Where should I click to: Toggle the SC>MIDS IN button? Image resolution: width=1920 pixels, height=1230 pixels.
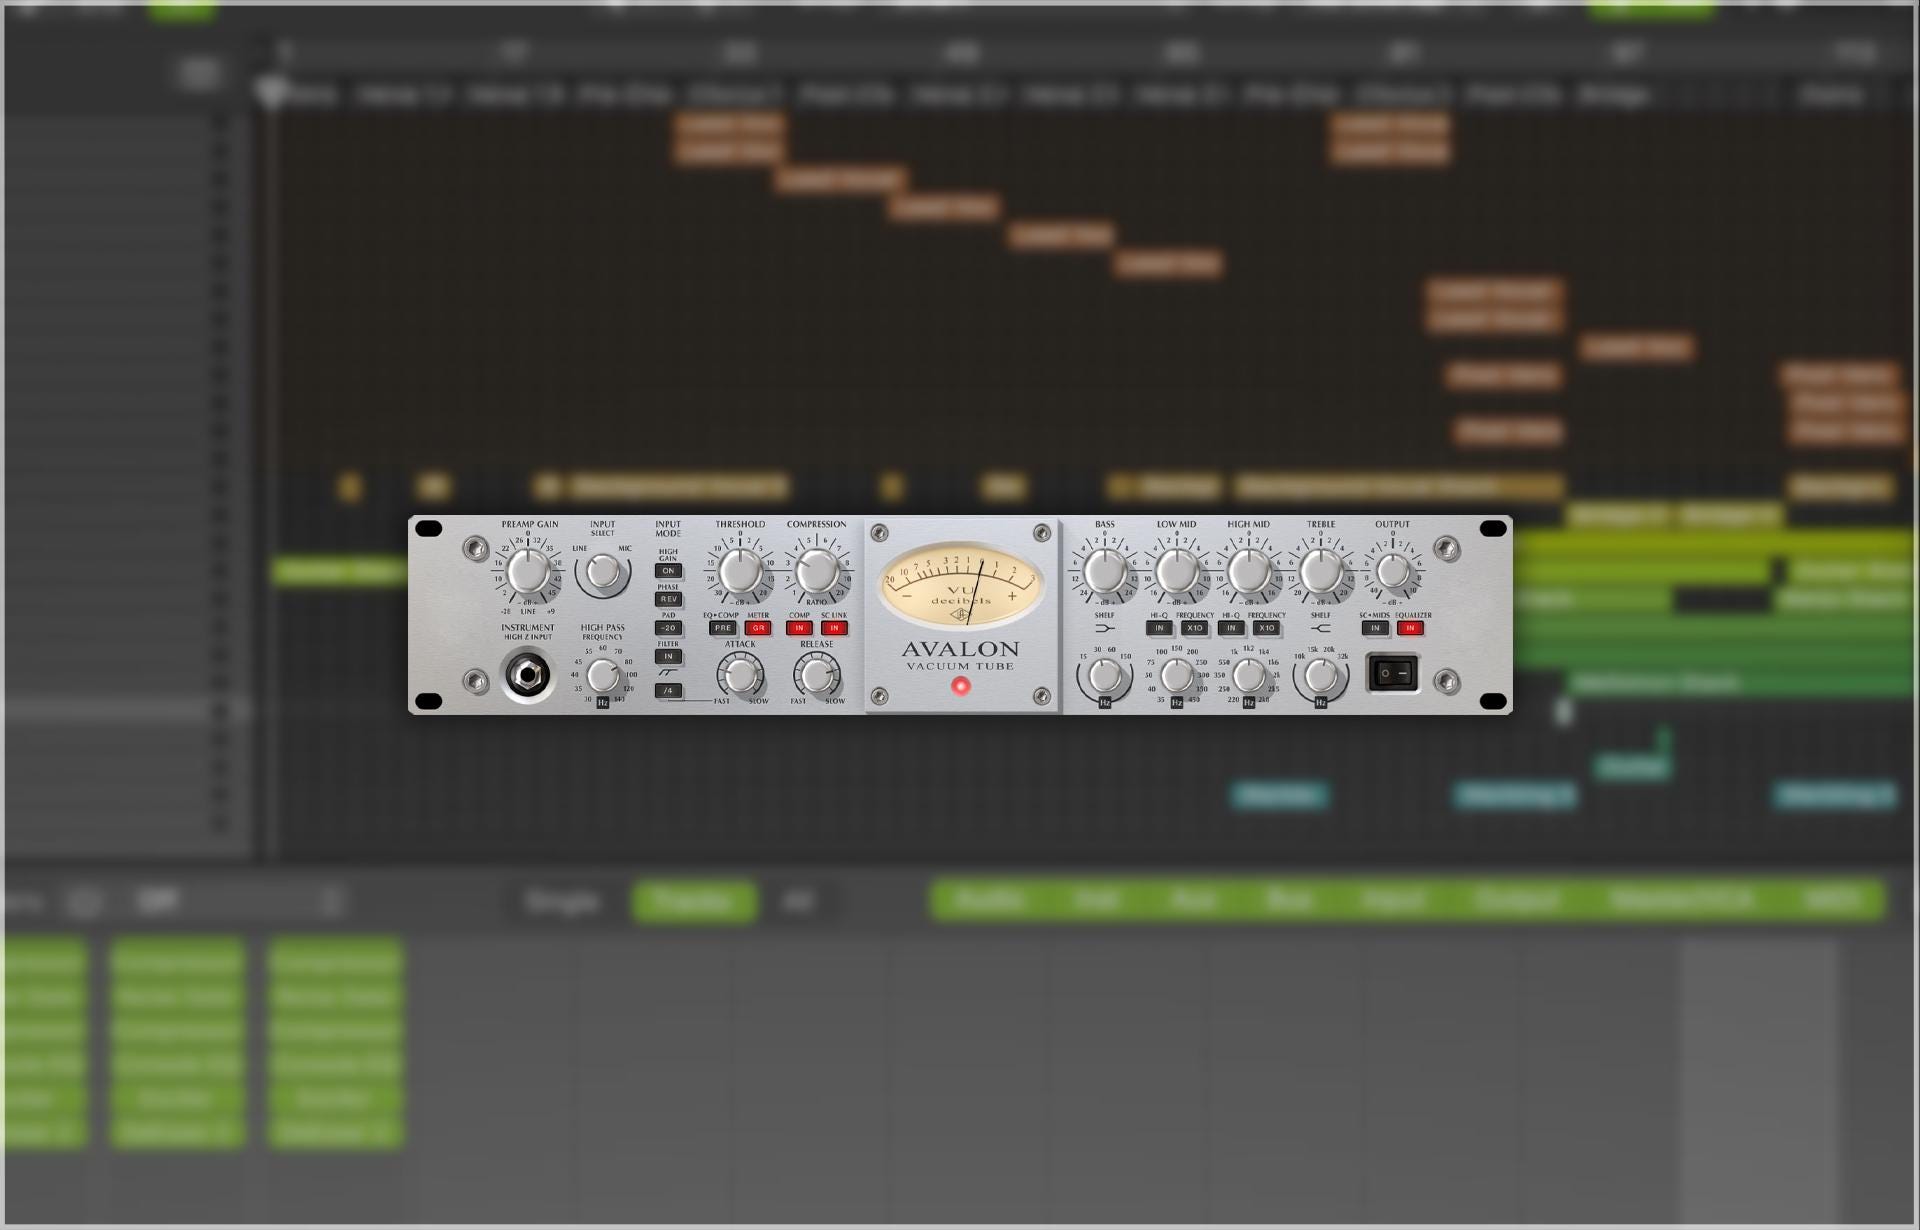[1375, 628]
